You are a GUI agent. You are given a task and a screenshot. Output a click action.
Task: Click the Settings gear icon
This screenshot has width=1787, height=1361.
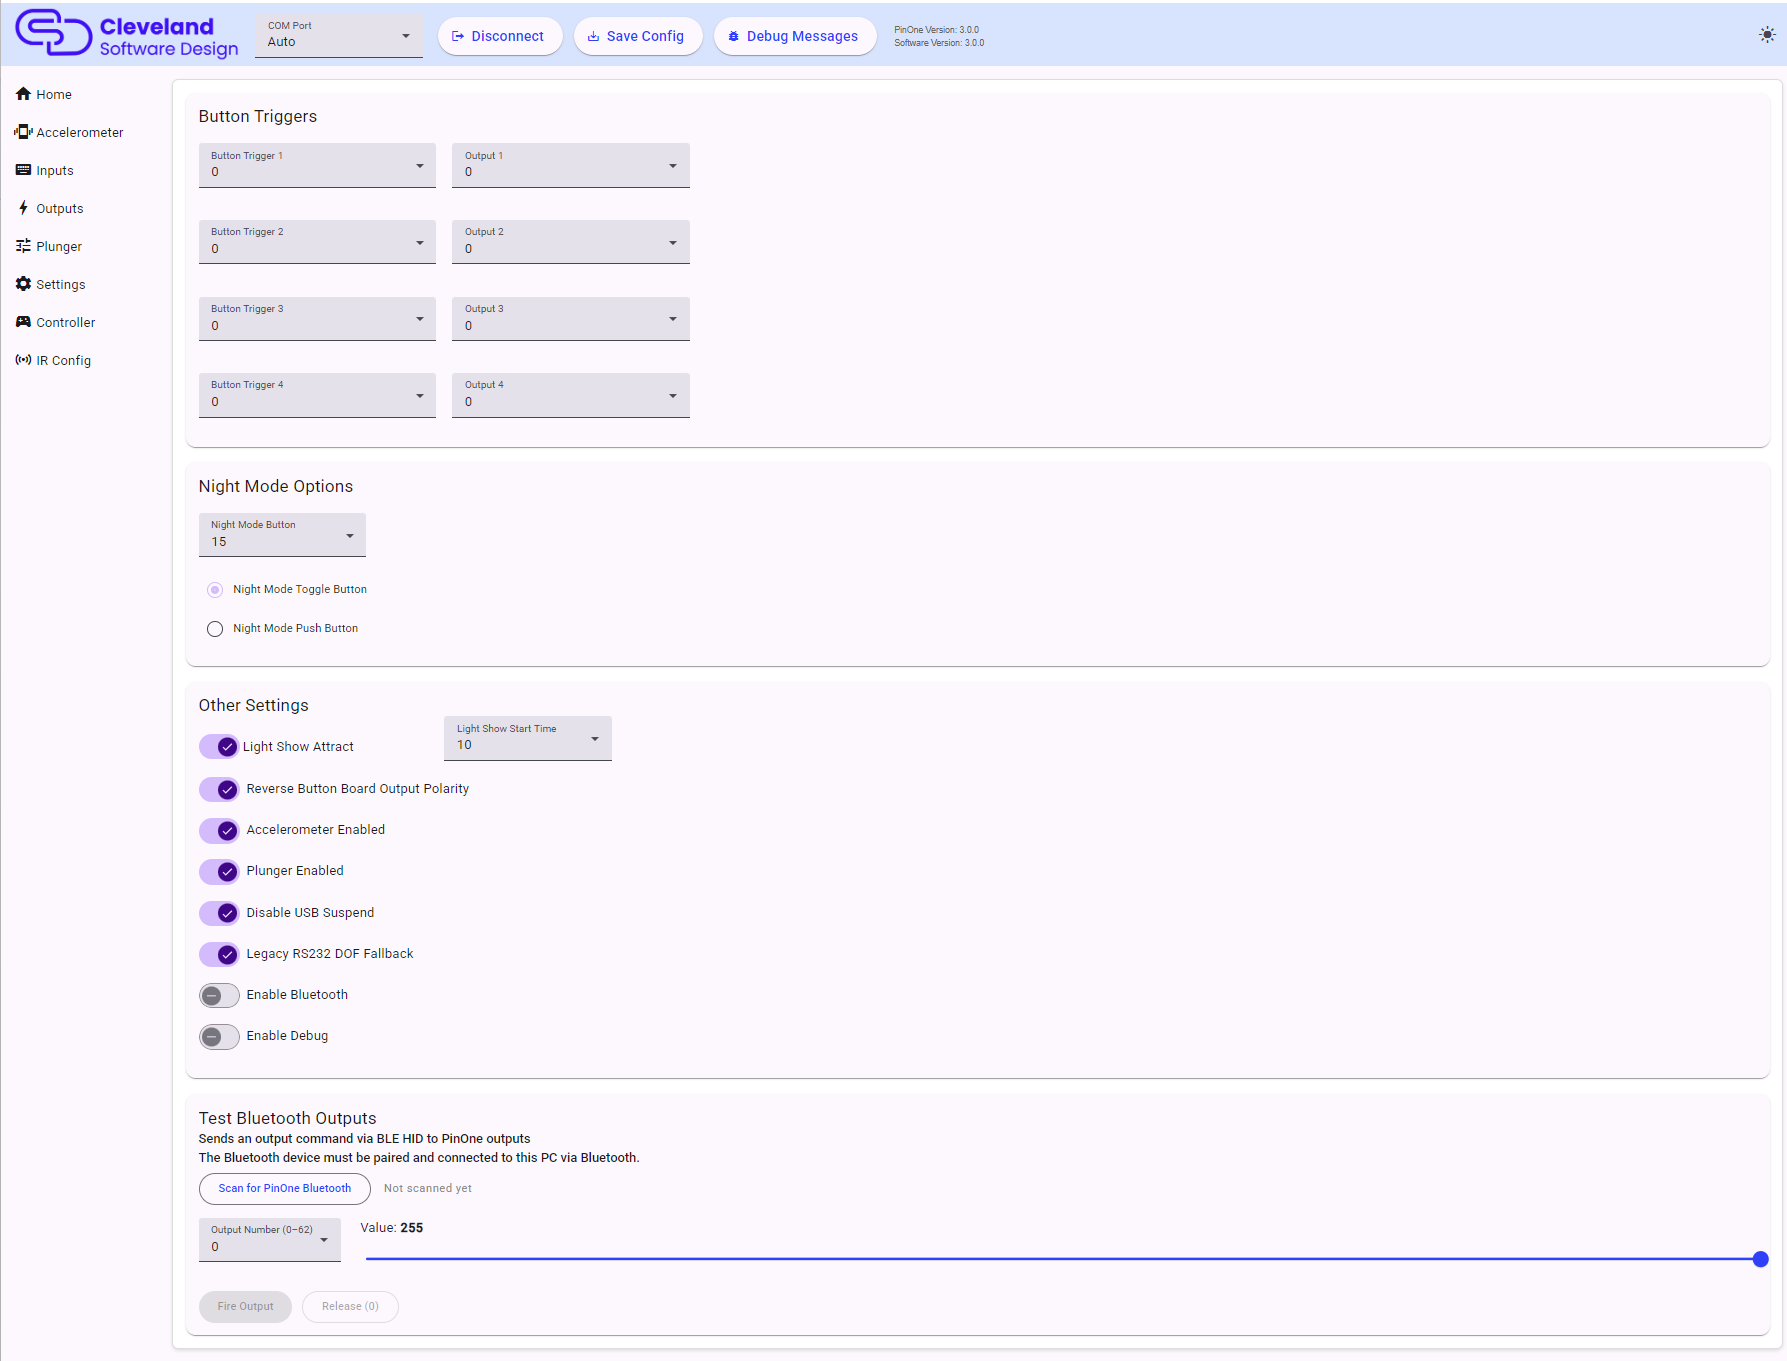(x=23, y=284)
